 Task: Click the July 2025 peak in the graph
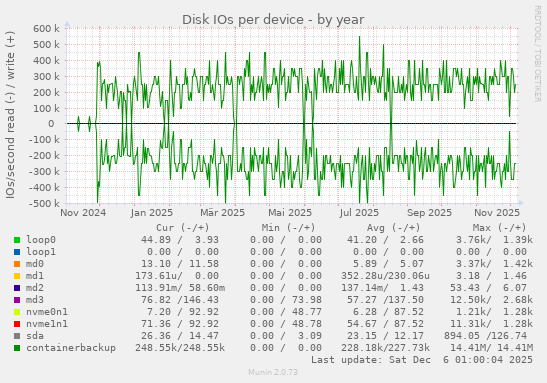360,37
